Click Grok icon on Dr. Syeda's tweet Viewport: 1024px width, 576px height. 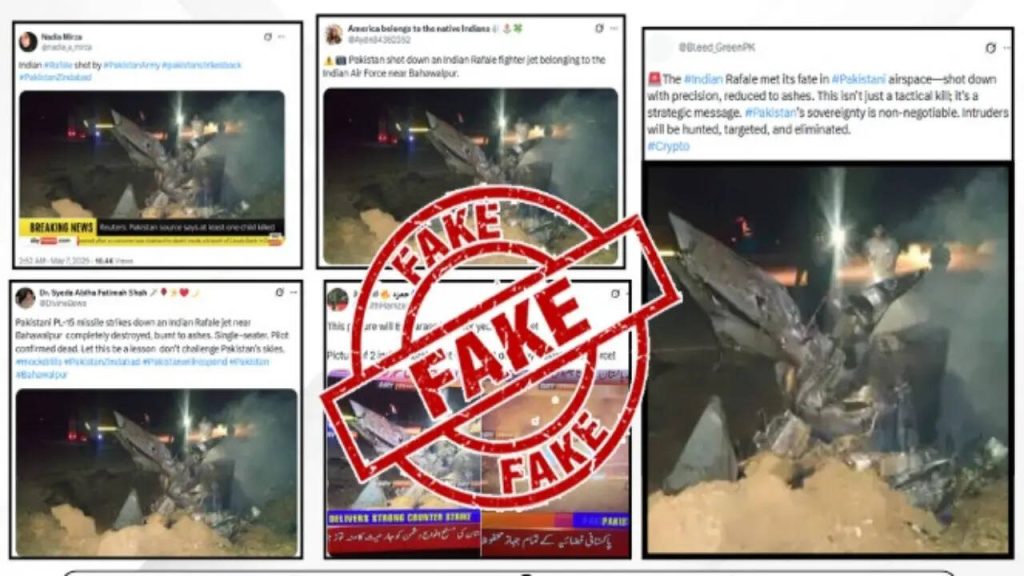[280, 292]
